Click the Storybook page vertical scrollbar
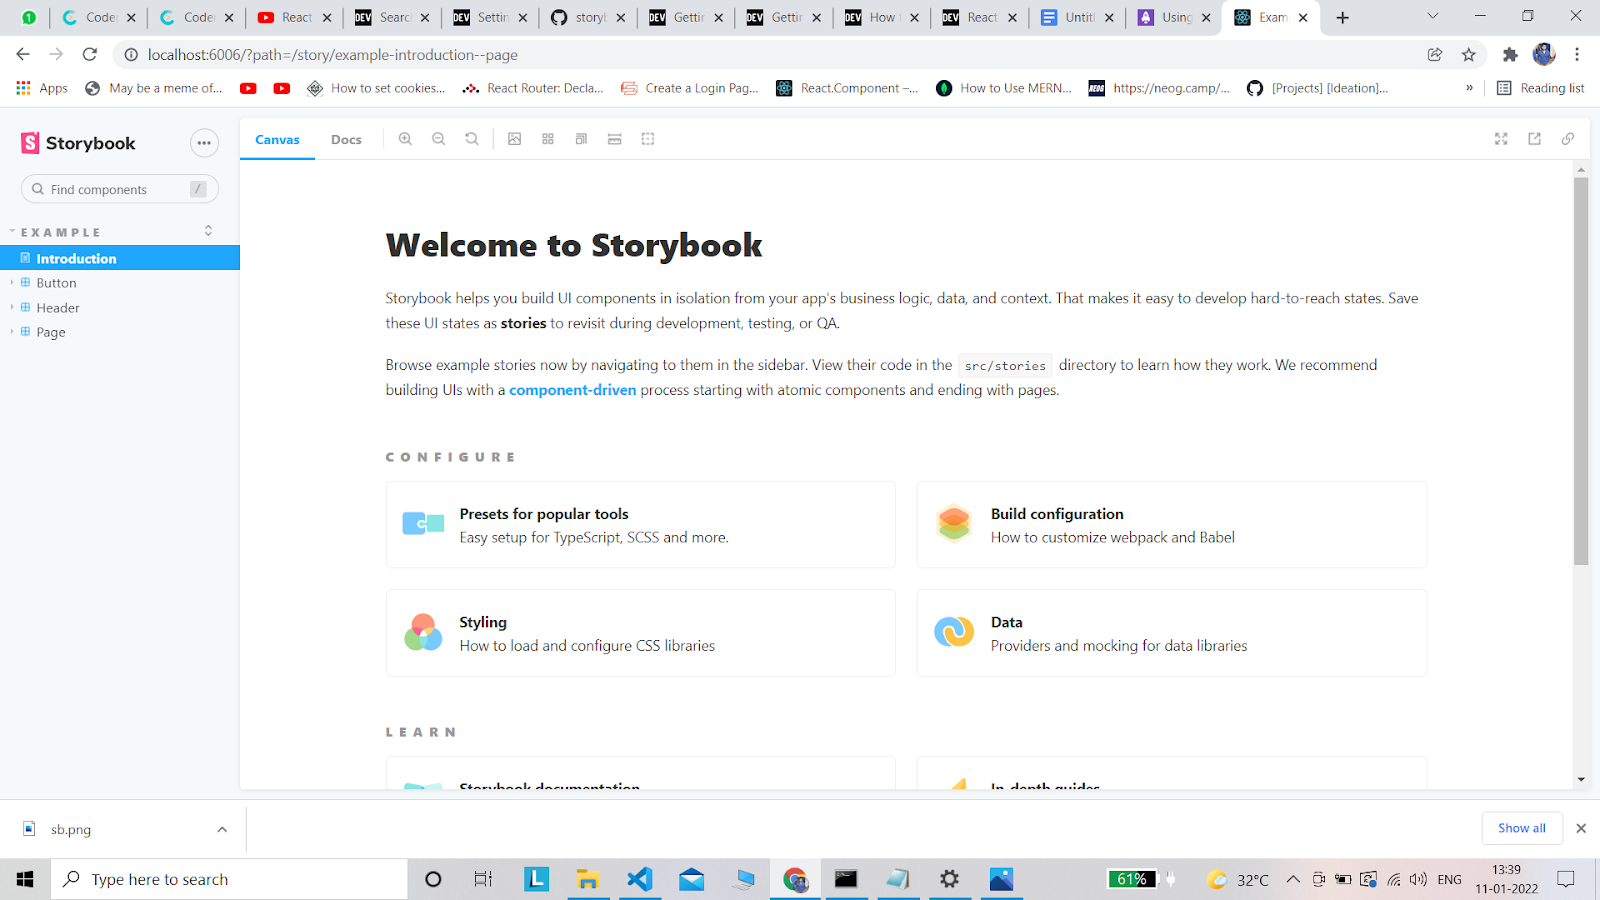 pyautogui.click(x=1581, y=371)
